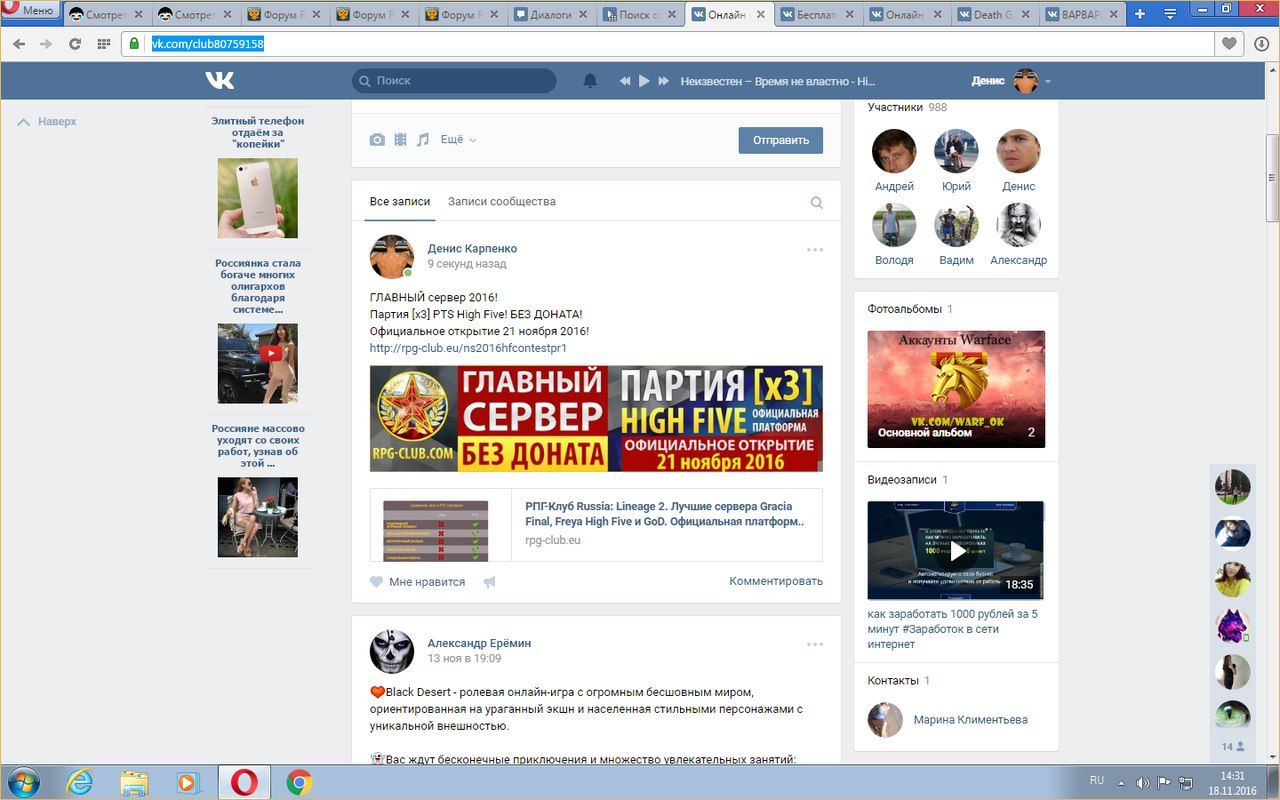Click the skull avatar of Александр Ерёмин
The image size is (1280, 800).
click(x=392, y=652)
